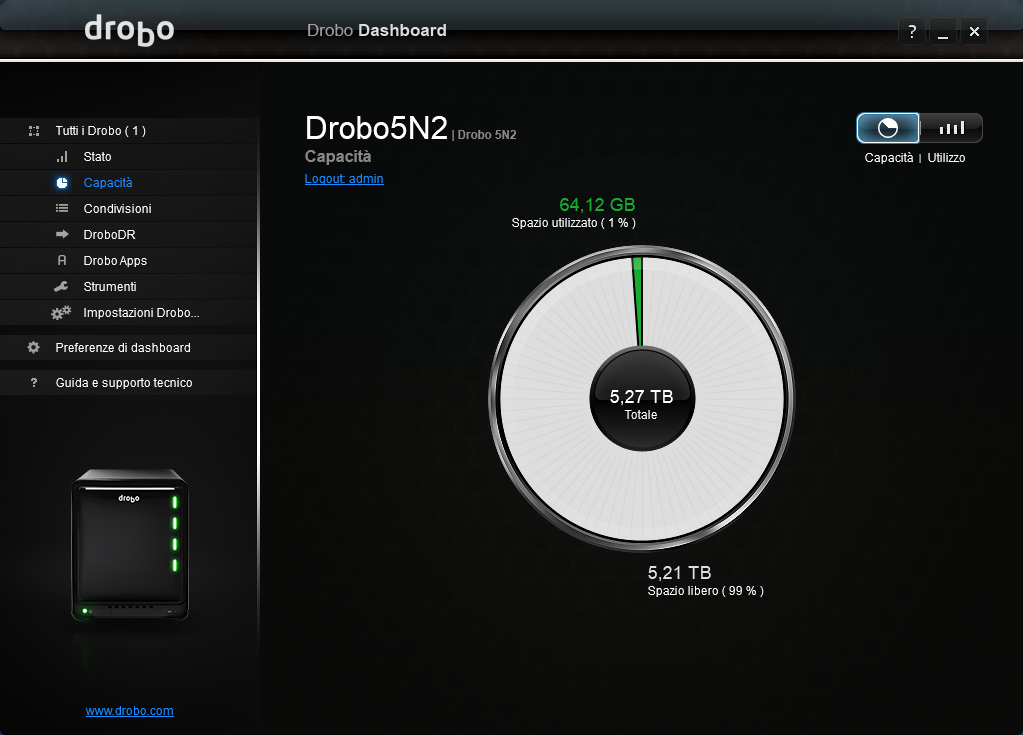Switch to Capacità pie chart view toggle

pos(888,128)
